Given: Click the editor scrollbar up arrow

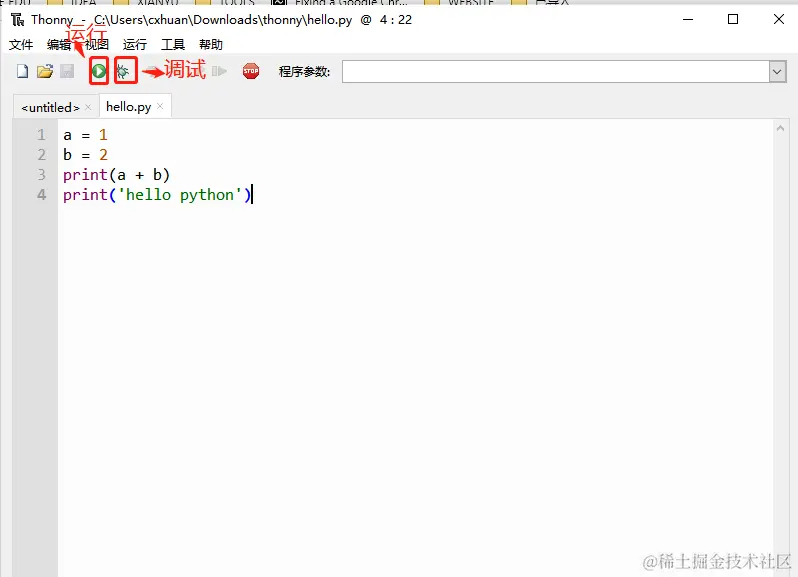Looking at the screenshot, I should tap(780, 128).
